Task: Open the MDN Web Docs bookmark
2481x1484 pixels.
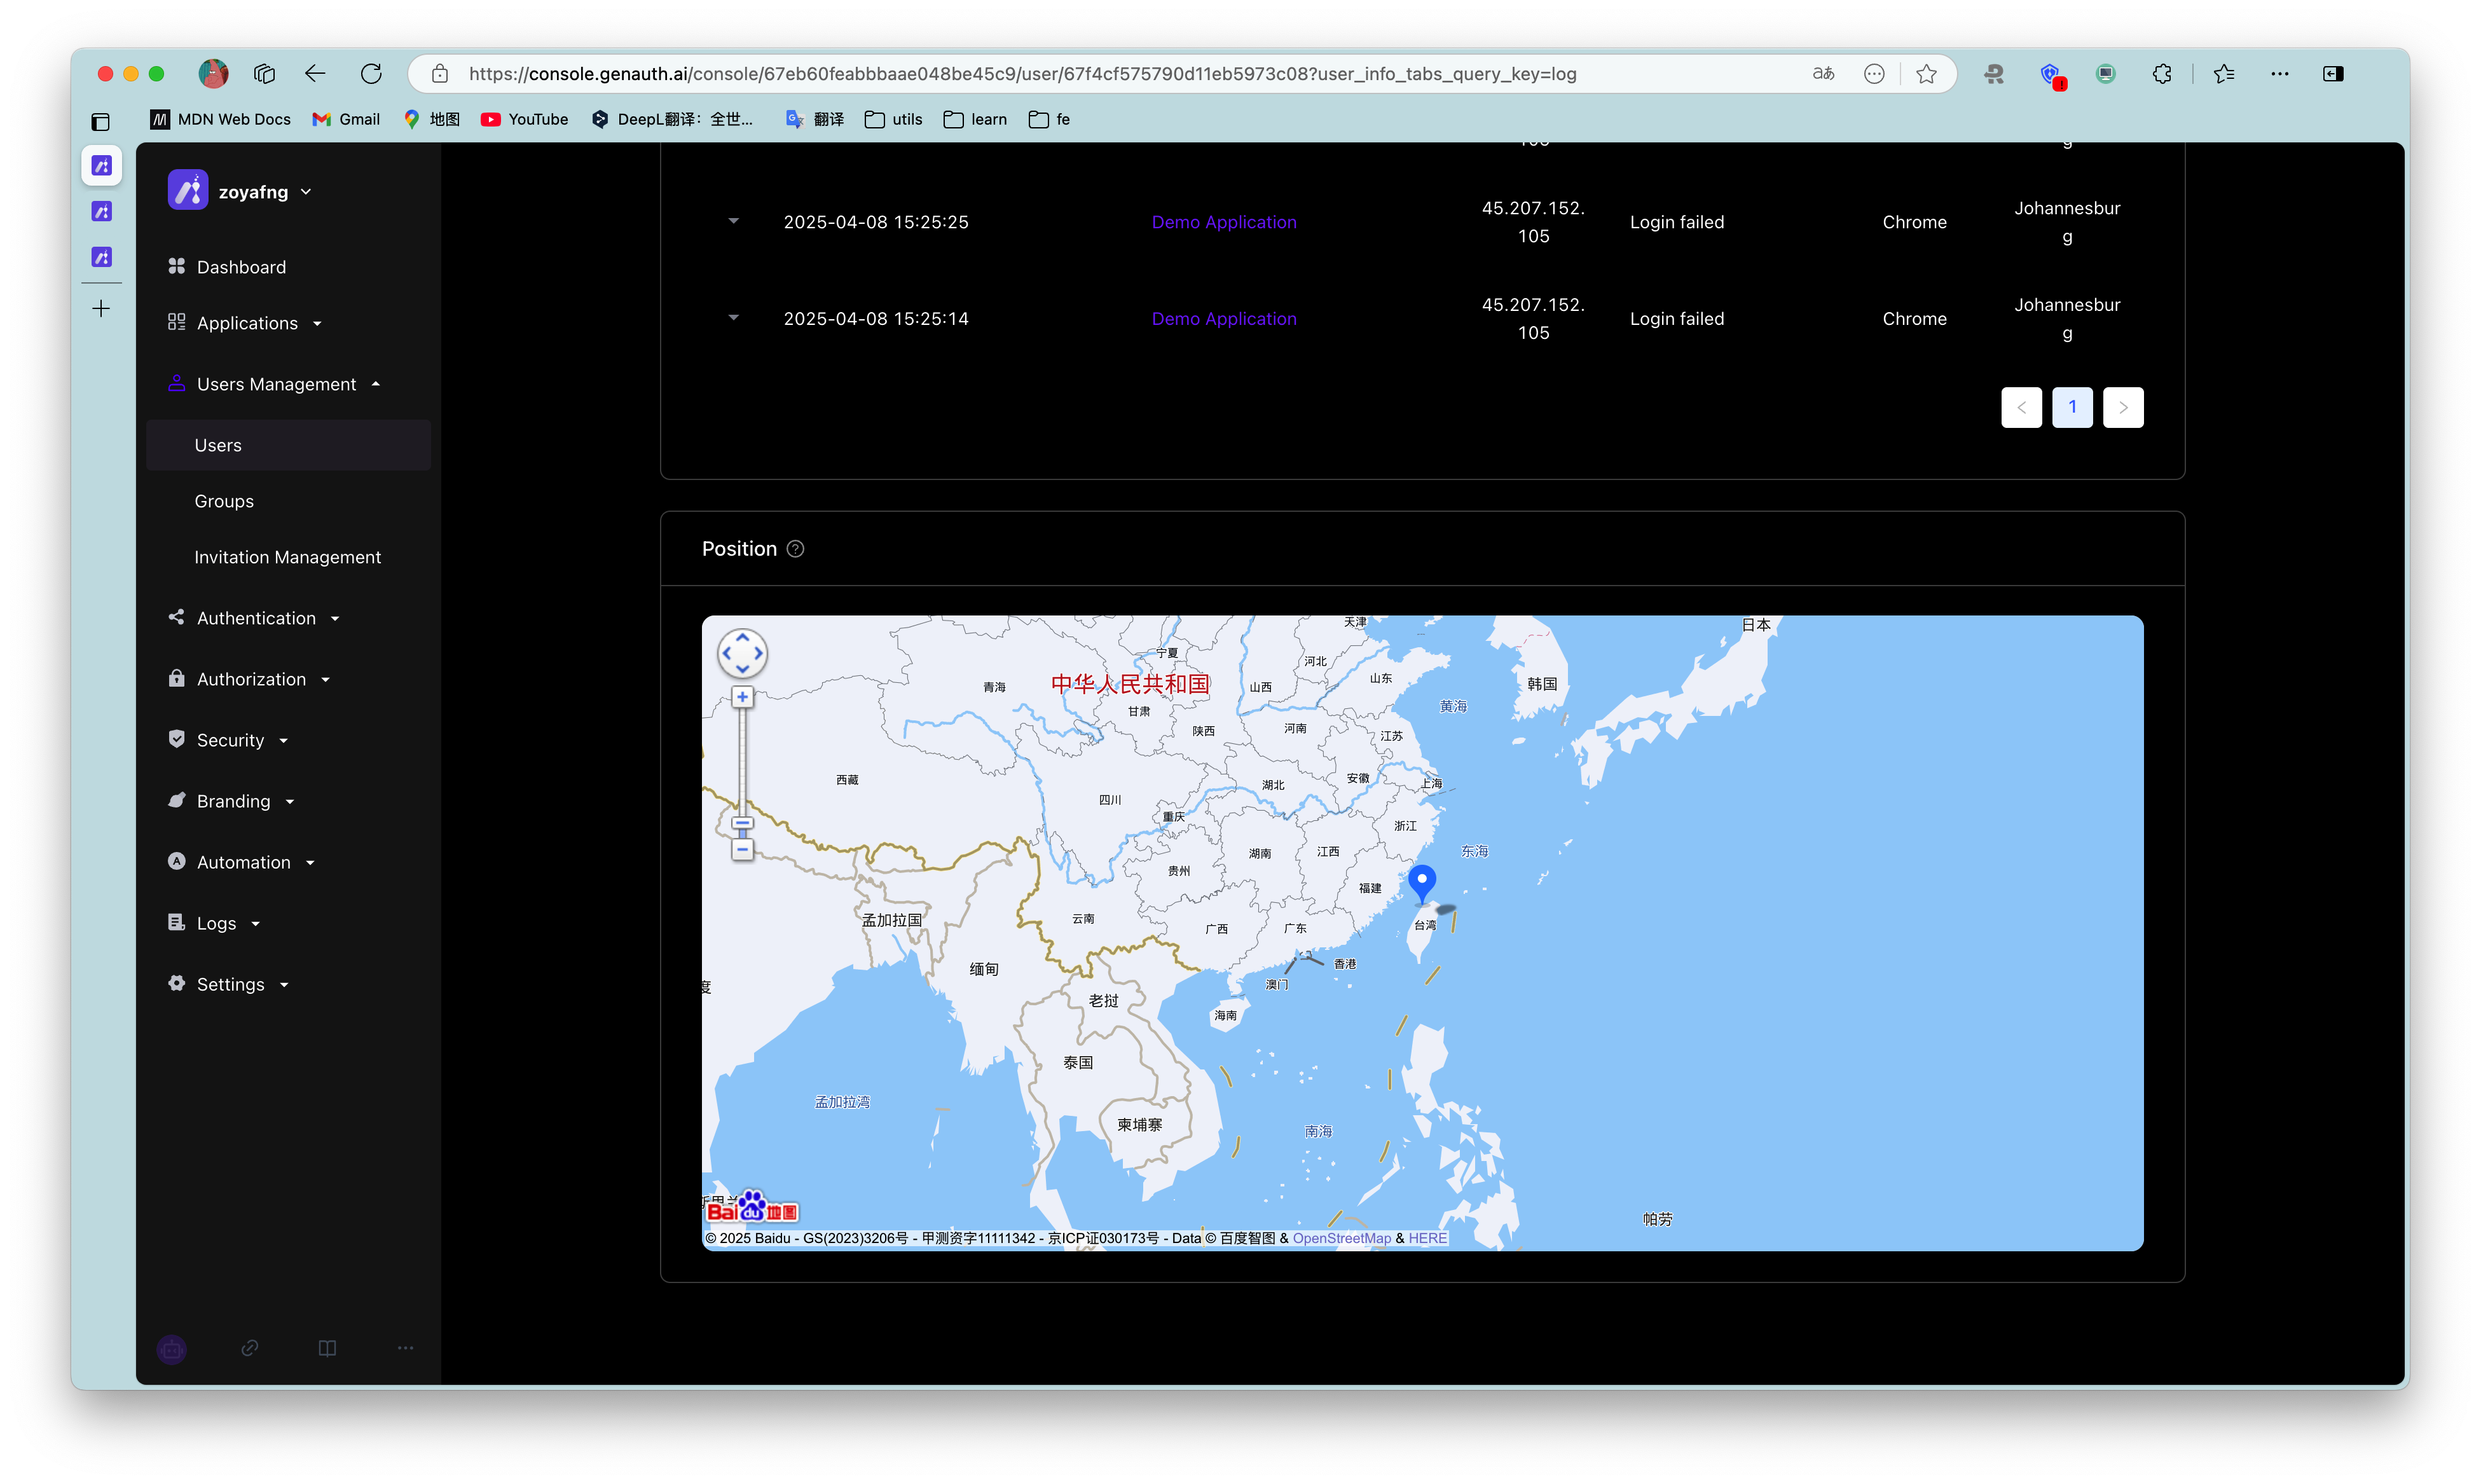Action: click(x=220, y=119)
